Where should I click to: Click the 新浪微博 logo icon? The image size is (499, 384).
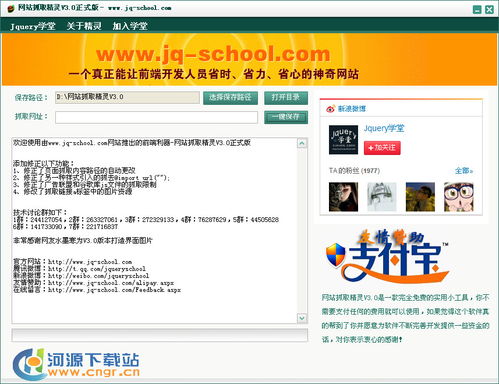(x=330, y=109)
